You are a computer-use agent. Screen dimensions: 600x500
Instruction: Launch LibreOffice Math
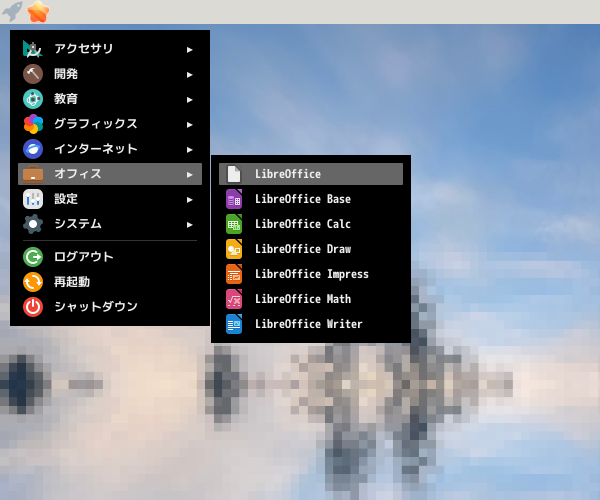point(311,299)
